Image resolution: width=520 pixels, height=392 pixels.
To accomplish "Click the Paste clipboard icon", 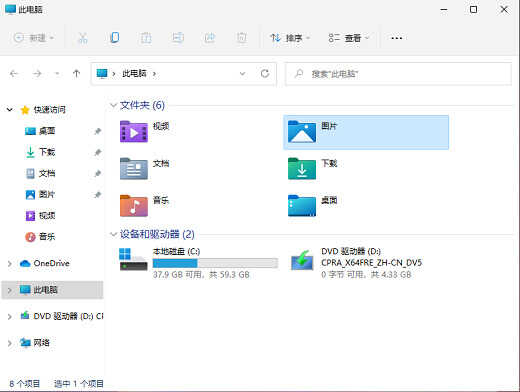I will 146,38.
